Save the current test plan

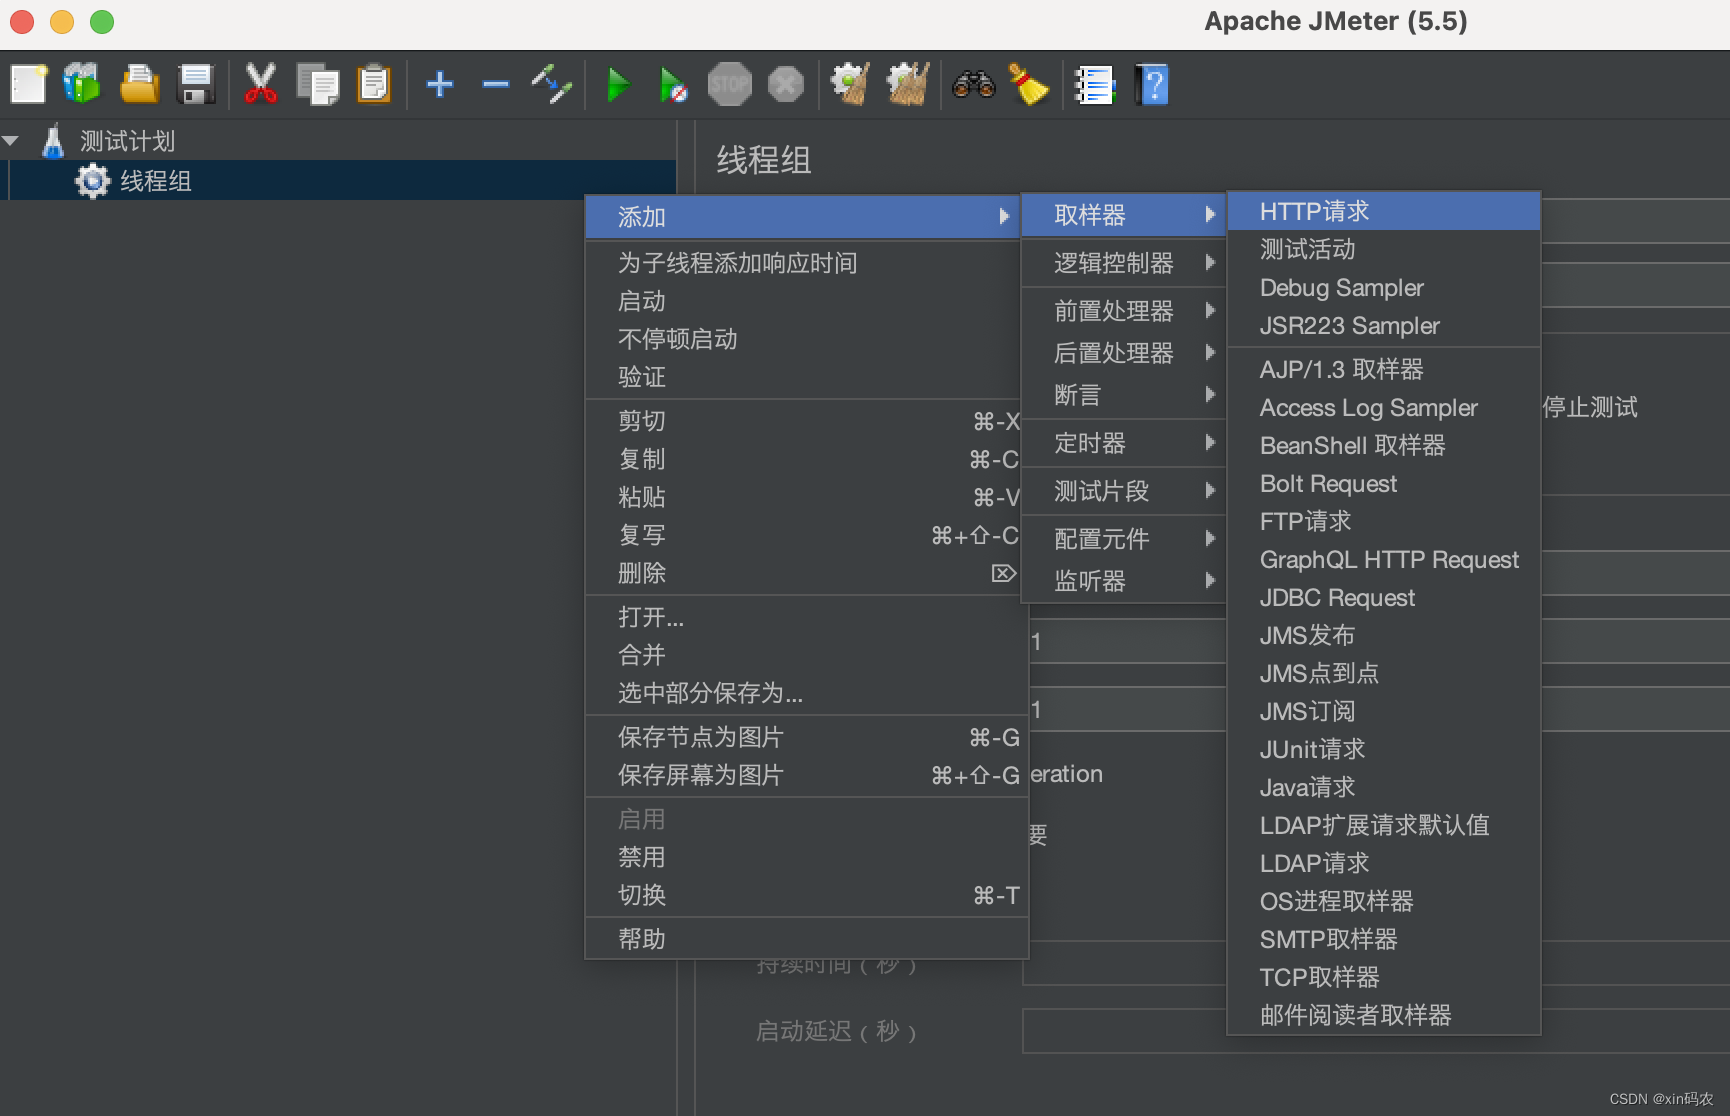tap(196, 84)
